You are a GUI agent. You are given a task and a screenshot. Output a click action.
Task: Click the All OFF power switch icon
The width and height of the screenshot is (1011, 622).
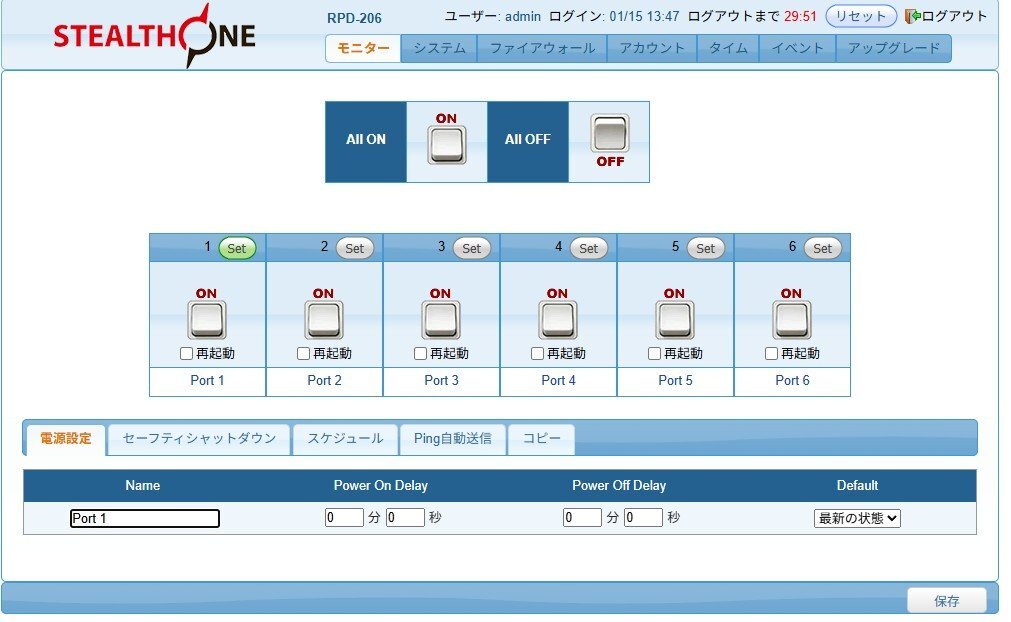tap(609, 133)
